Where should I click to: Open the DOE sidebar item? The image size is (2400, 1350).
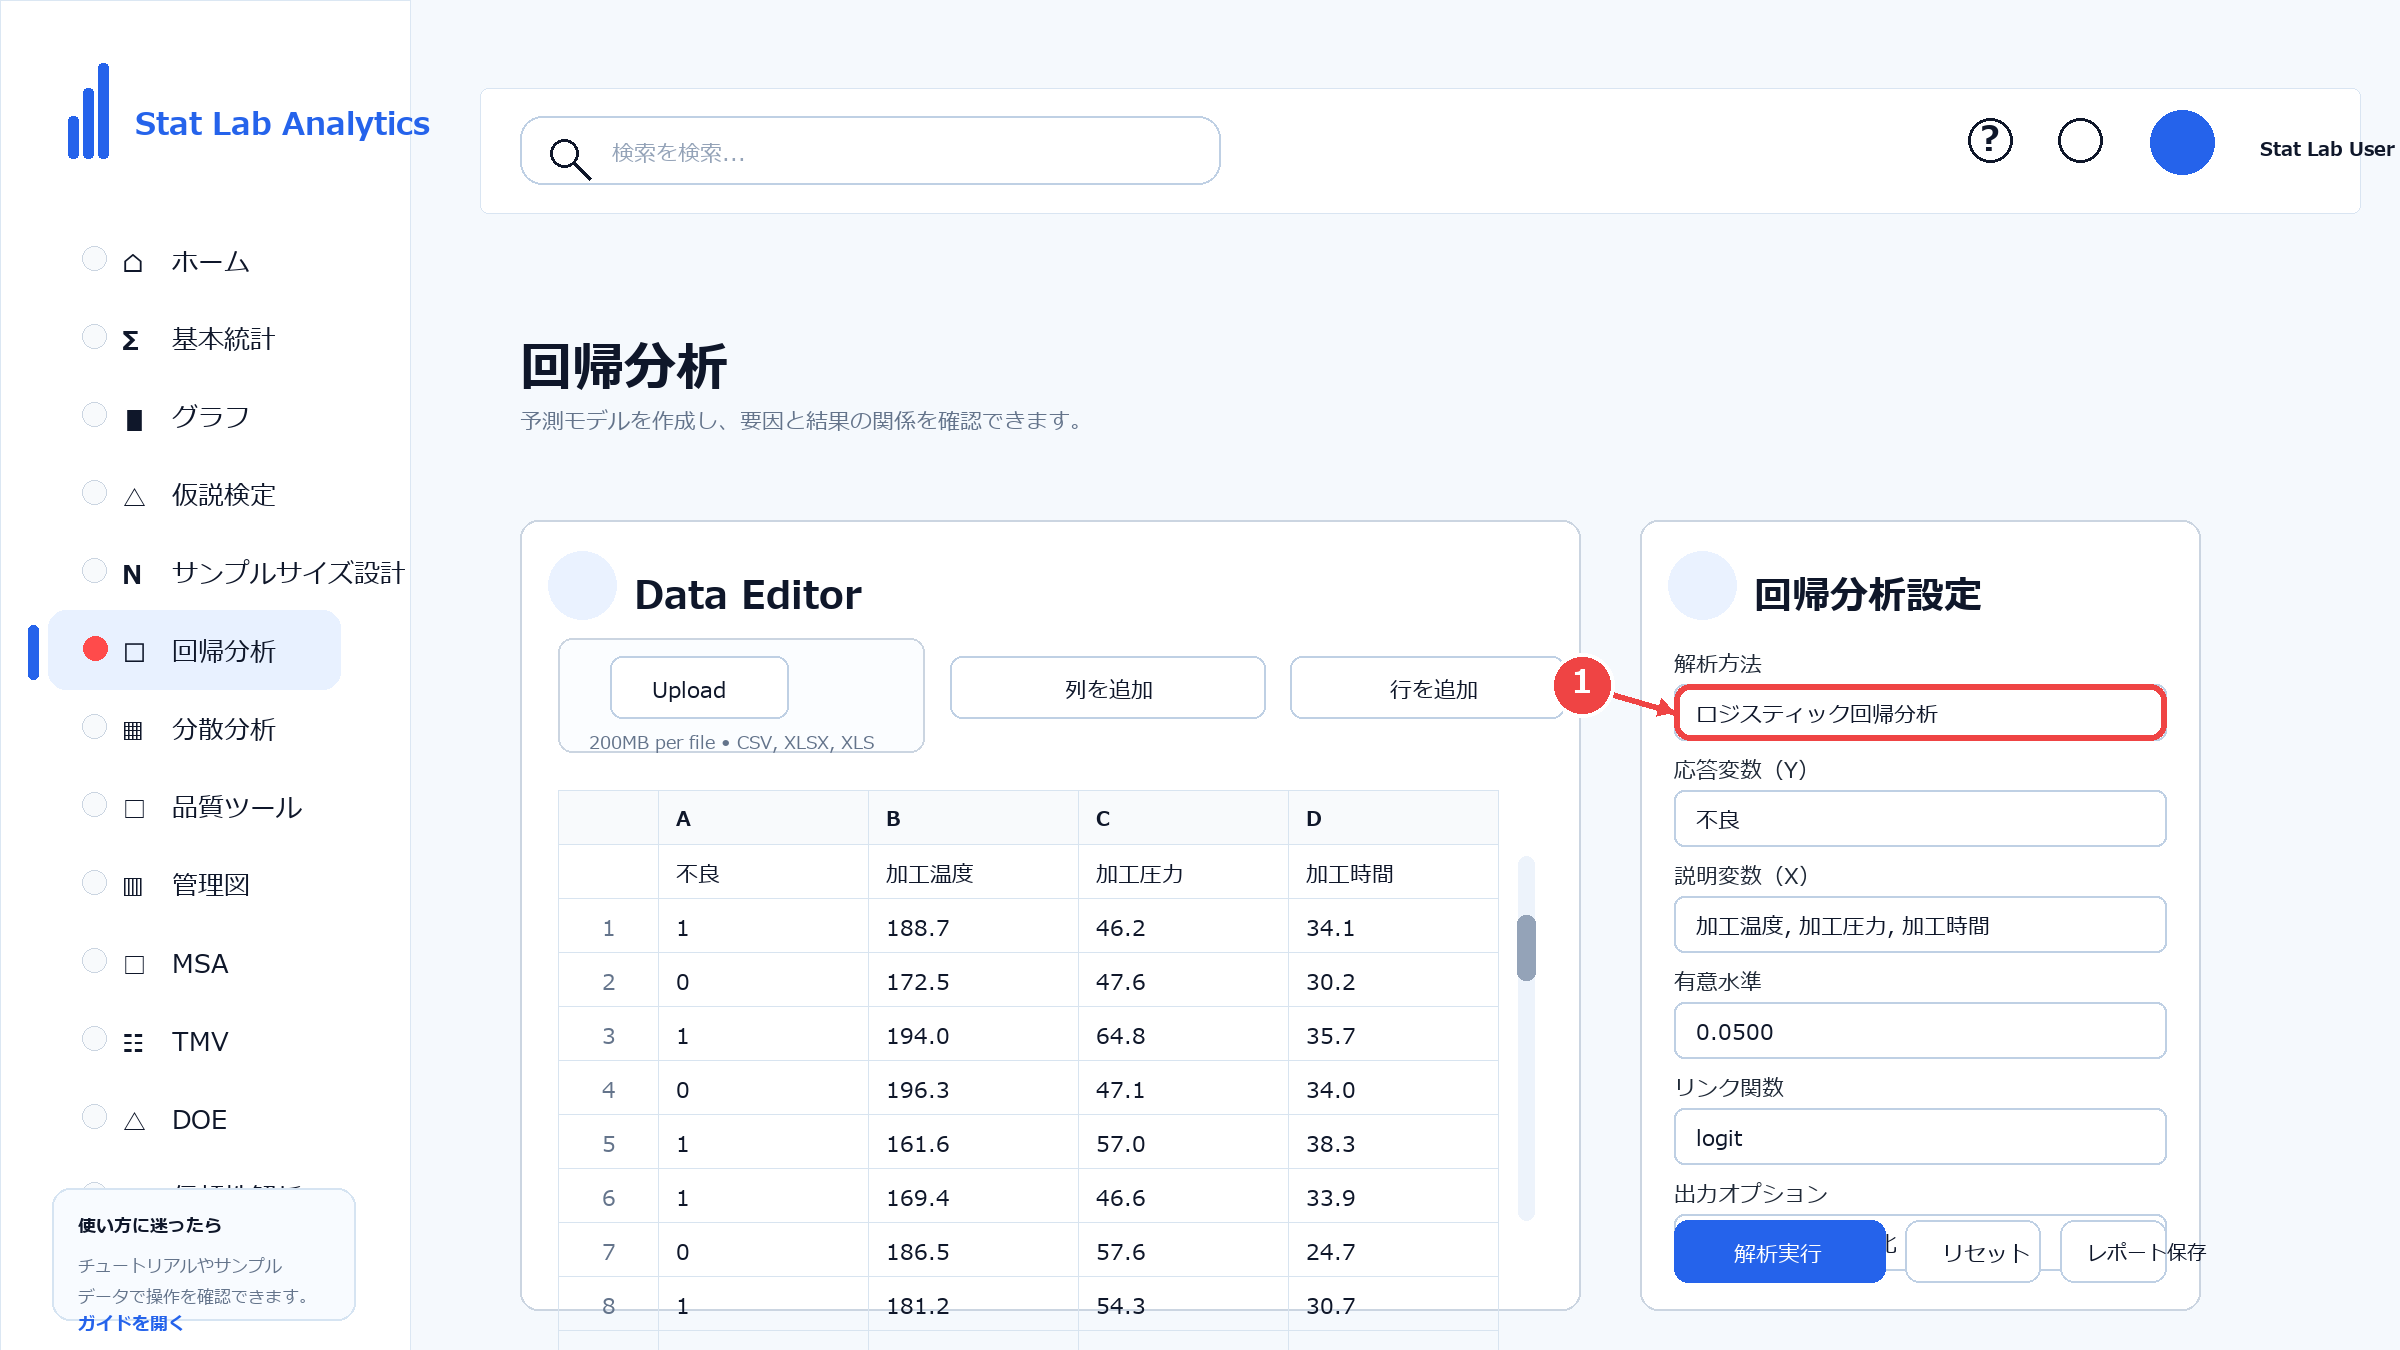pyautogui.click(x=199, y=1120)
